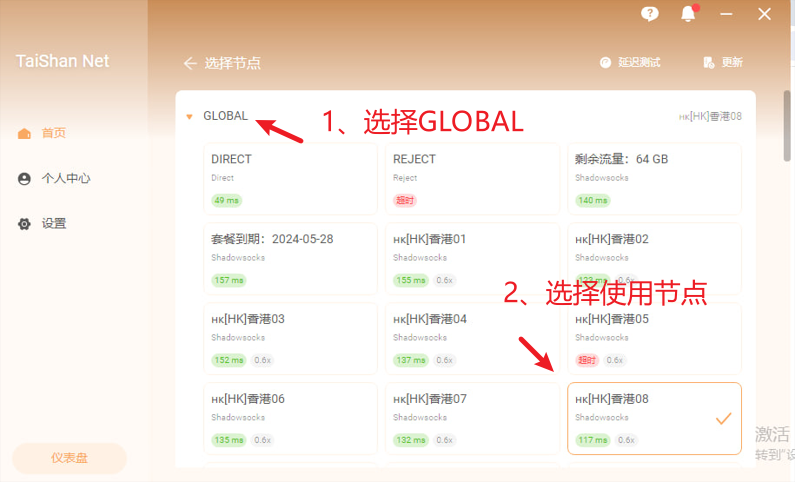Click the 设置 gear icon

pyautogui.click(x=24, y=224)
